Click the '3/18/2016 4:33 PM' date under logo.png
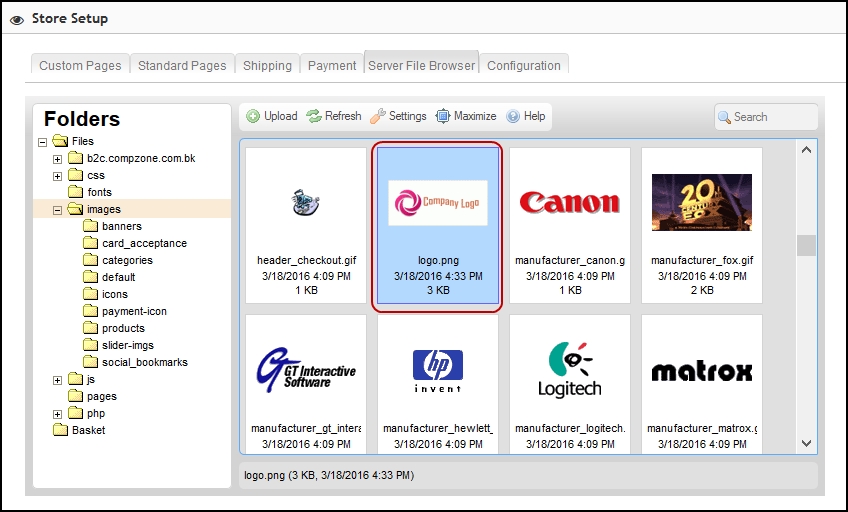848x512 pixels. (438, 276)
